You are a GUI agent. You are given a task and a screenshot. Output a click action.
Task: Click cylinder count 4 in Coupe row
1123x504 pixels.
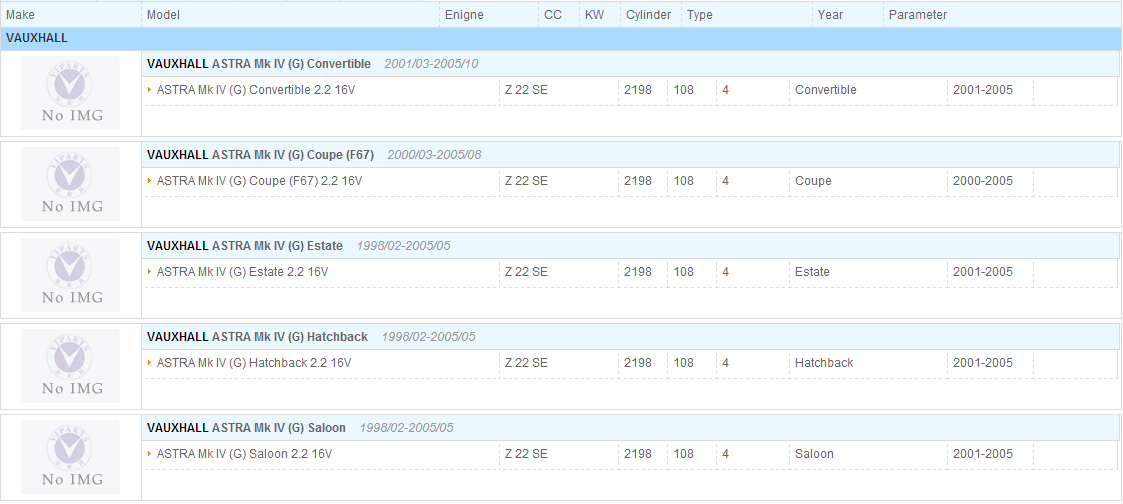pyautogui.click(x=726, y=181)
